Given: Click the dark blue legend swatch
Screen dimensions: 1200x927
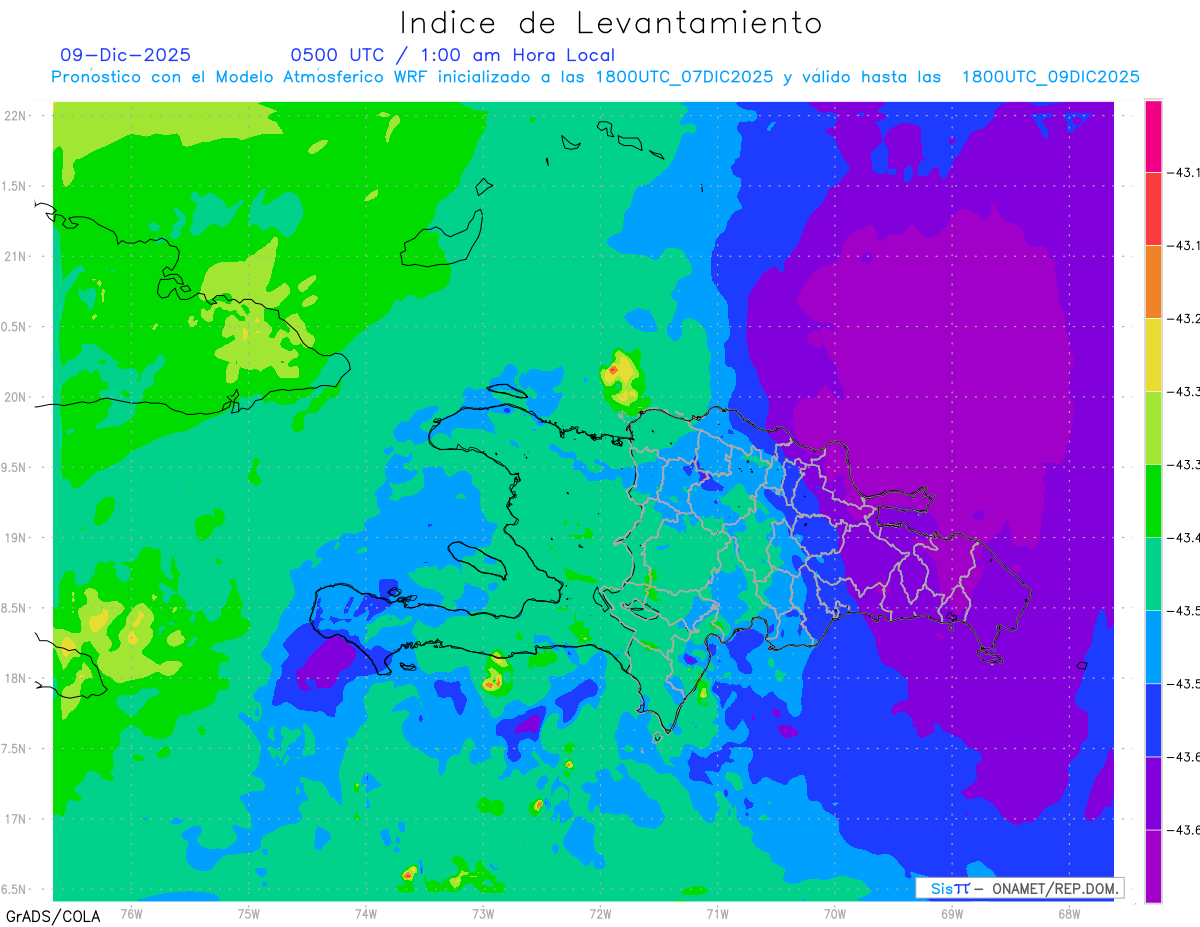Looking at the screenshot, I should (x=1153, y=720).
